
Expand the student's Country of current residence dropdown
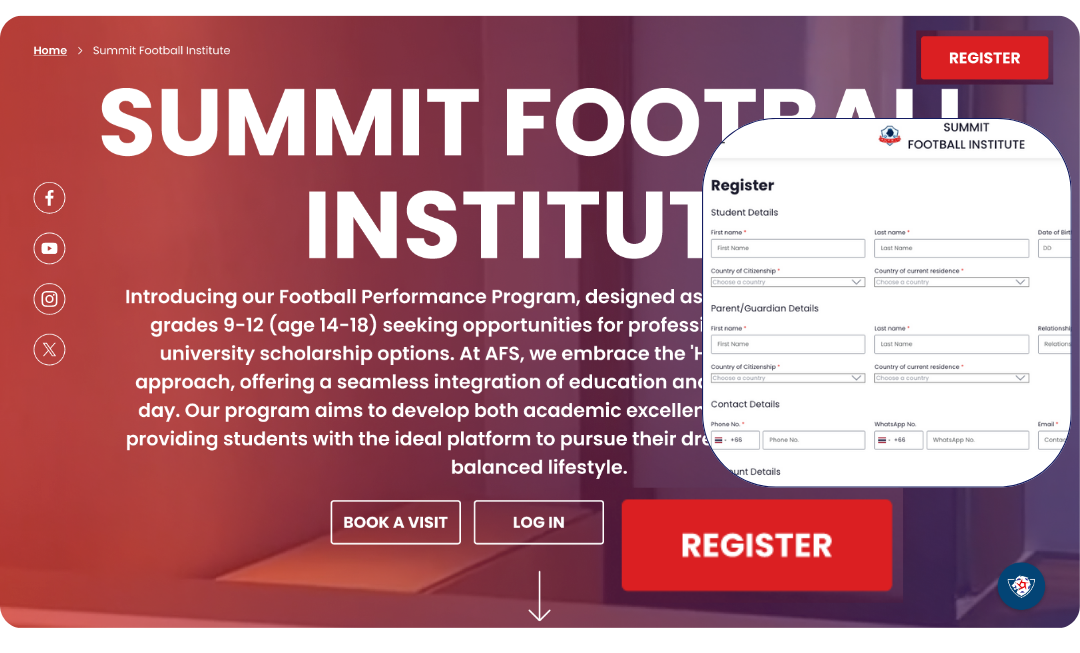[951, 282]
